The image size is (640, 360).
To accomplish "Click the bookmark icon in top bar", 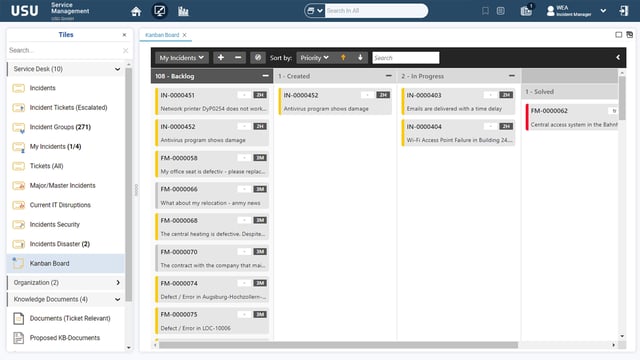I will pos(485,11).
